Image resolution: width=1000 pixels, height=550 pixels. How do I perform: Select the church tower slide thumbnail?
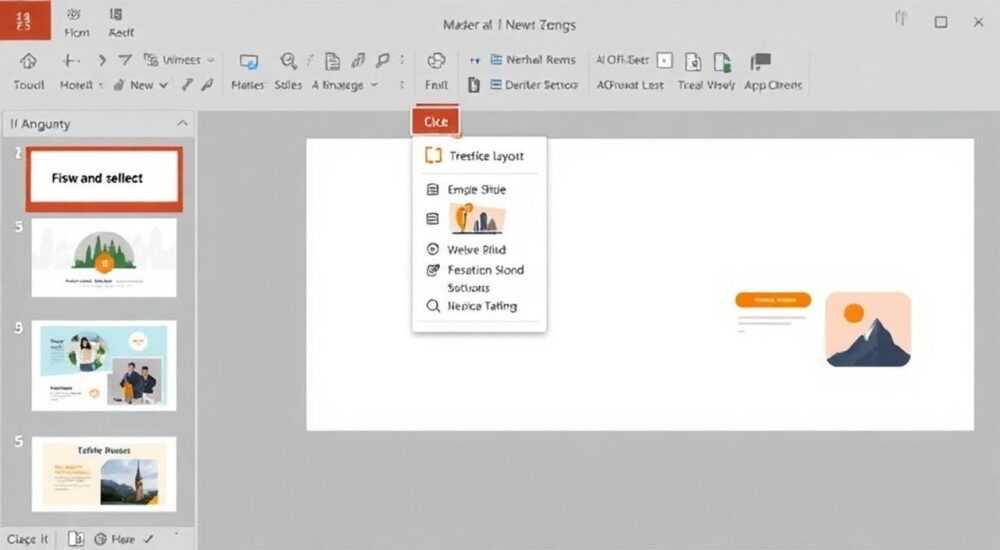point(104,474)
